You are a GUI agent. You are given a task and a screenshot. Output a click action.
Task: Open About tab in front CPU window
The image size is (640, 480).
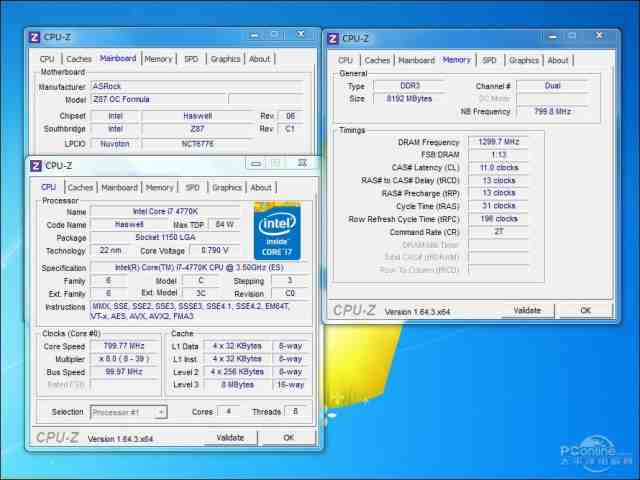click(261, 187)
